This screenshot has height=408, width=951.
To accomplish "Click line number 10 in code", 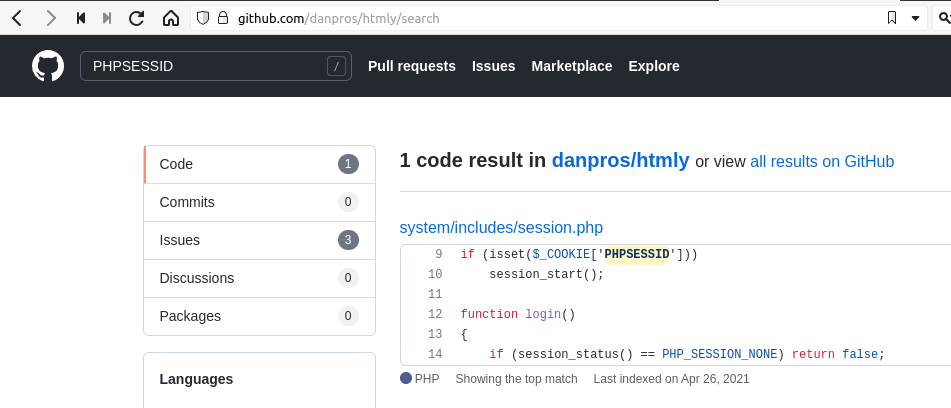I will pos(435,274).
